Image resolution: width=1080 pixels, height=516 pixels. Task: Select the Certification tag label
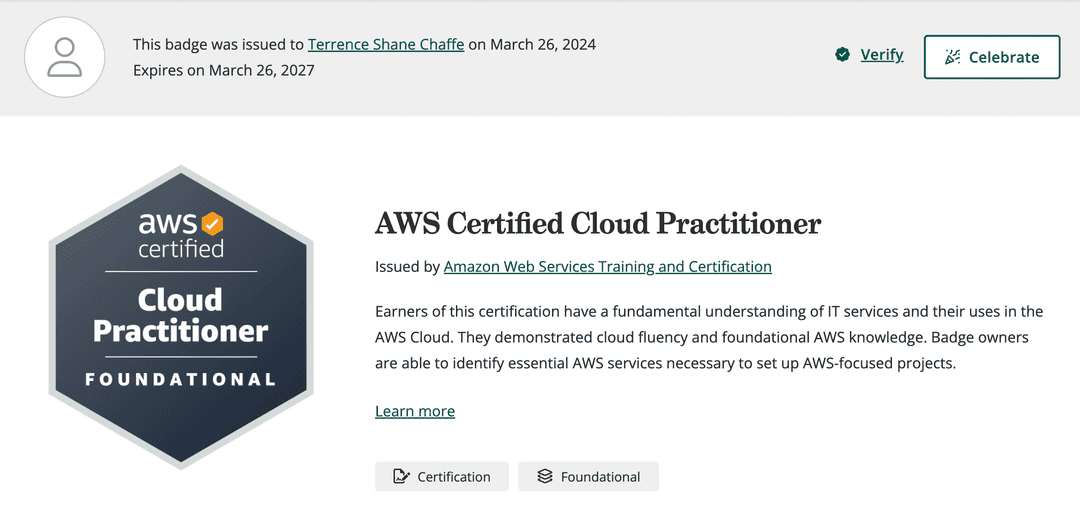[x=454, y=477]
